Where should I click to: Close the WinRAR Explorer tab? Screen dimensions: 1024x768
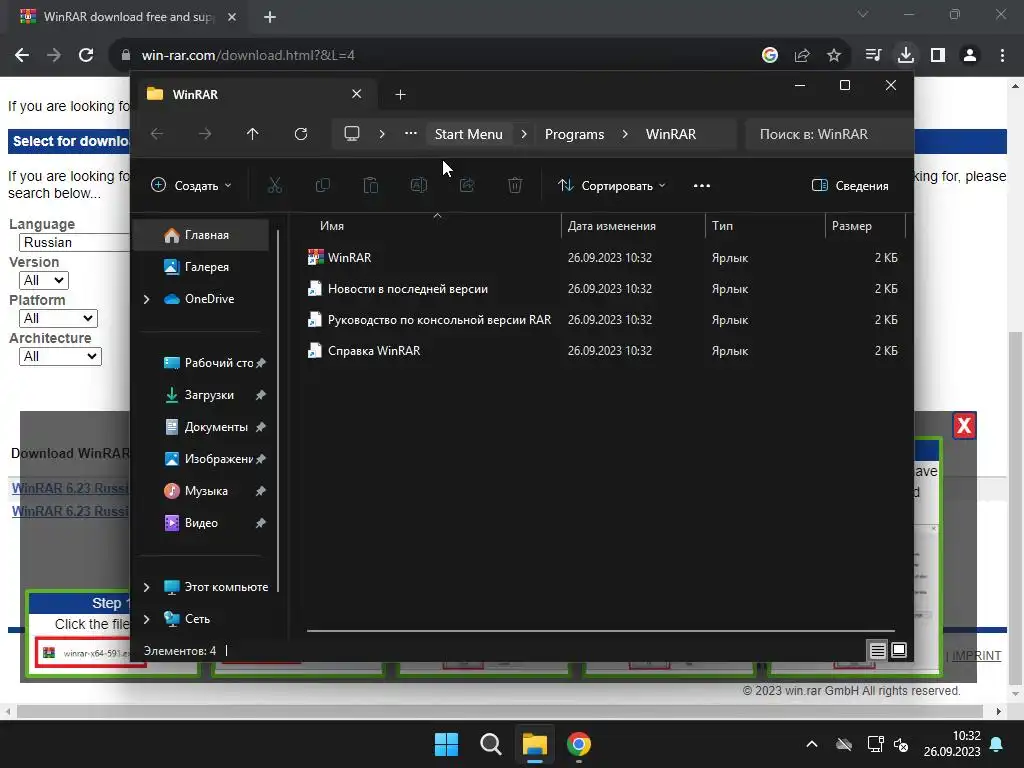357,94
